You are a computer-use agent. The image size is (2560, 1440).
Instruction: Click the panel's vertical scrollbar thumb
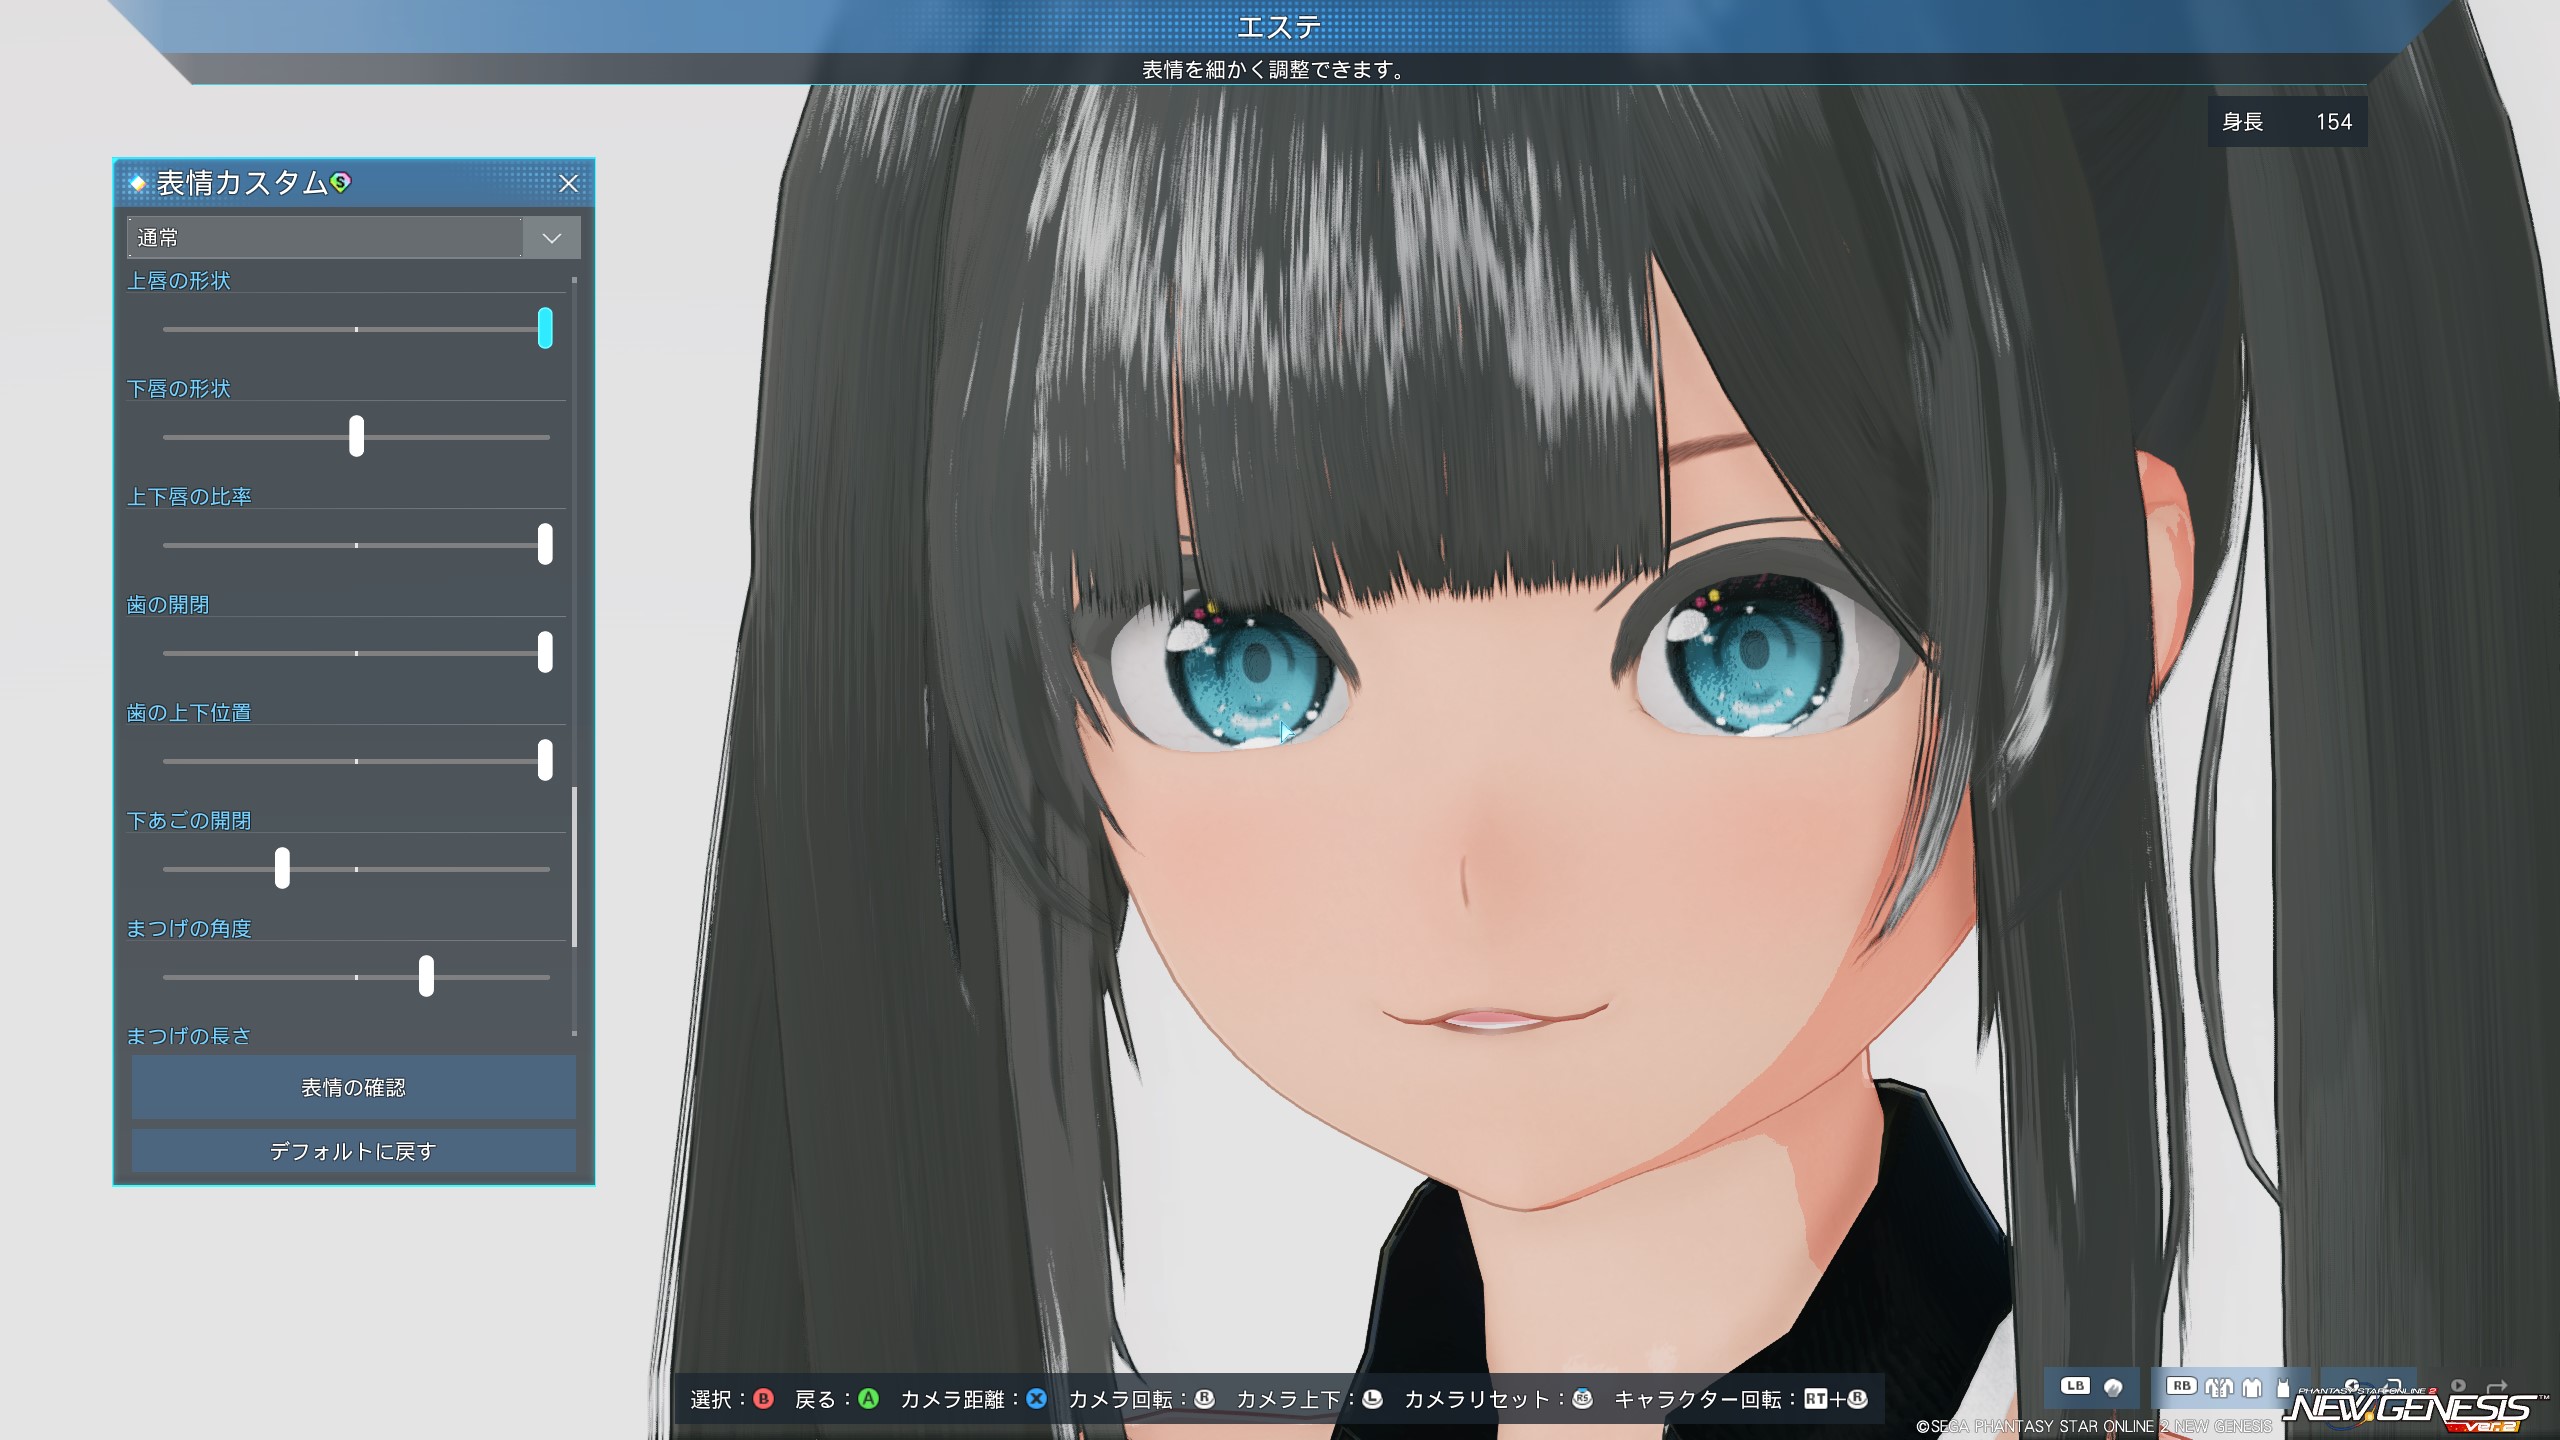click(x=574, y=866)
